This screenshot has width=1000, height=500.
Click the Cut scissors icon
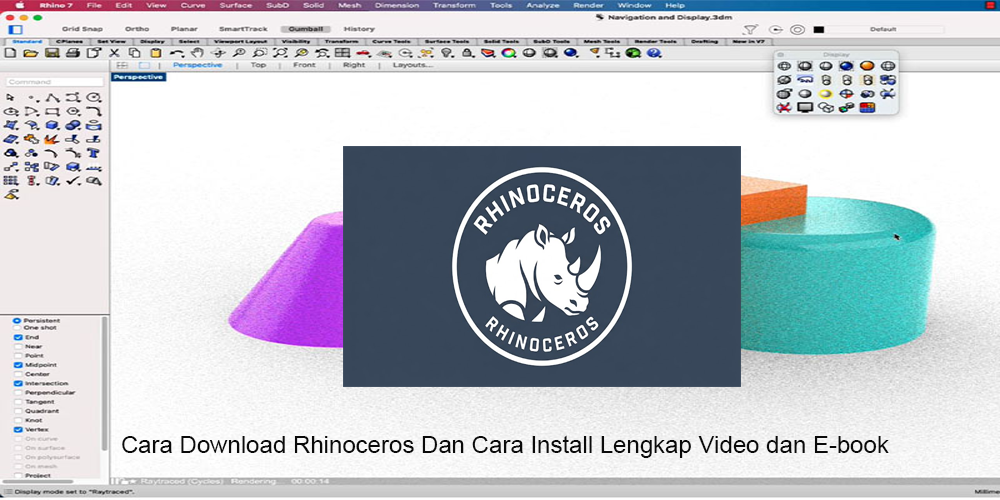(x=114, y=53)
